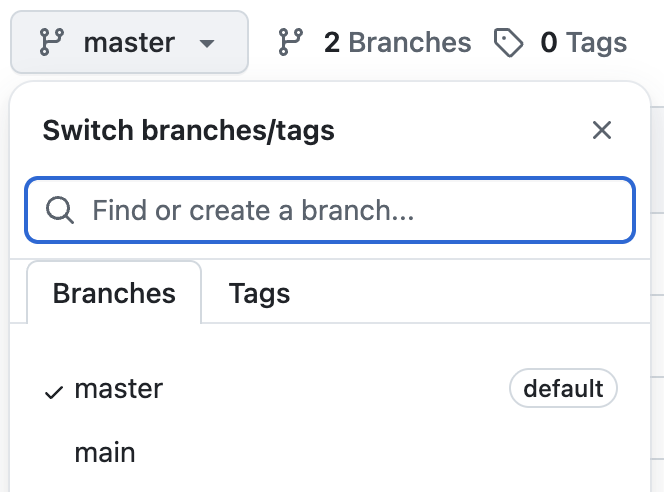Viewport: 664px width, 492px height.
Task: Click the magnifier icon in the search field
Action: coord(60,210)
